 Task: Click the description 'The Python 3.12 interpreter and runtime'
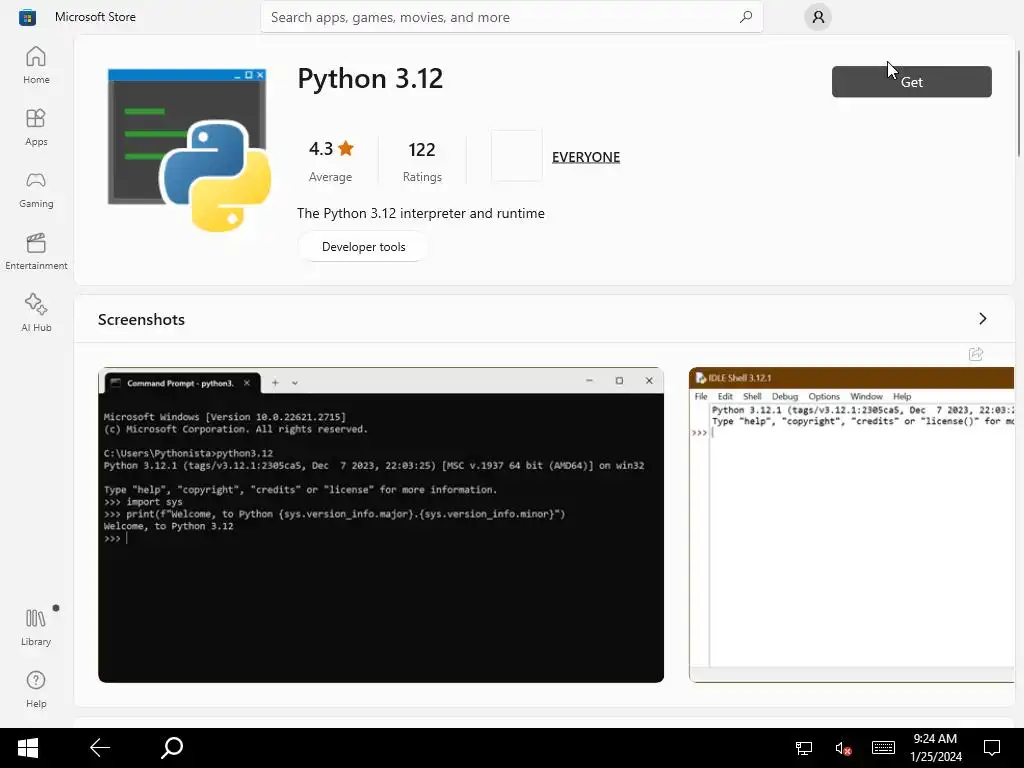point(421,213)
